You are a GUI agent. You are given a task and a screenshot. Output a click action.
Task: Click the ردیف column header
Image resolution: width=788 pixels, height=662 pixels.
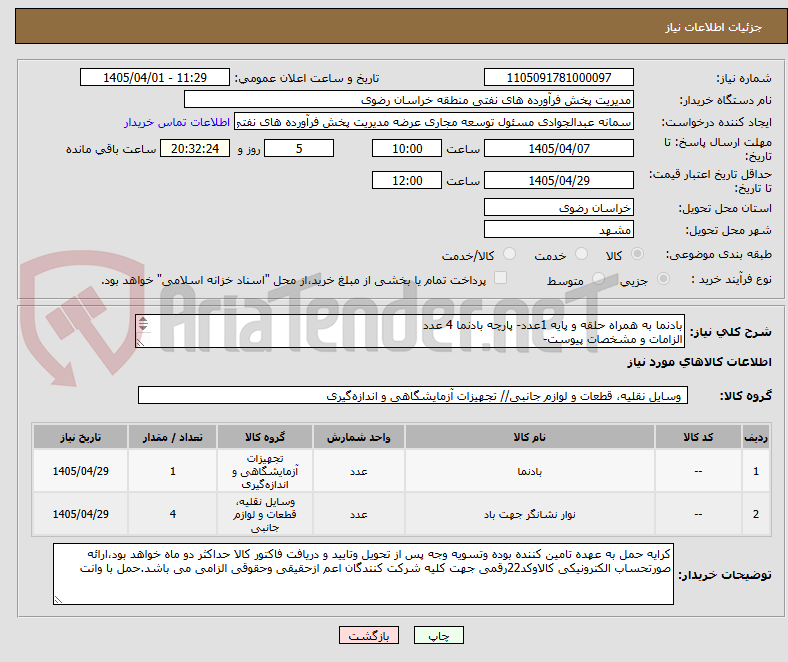(x=756, y=437)
